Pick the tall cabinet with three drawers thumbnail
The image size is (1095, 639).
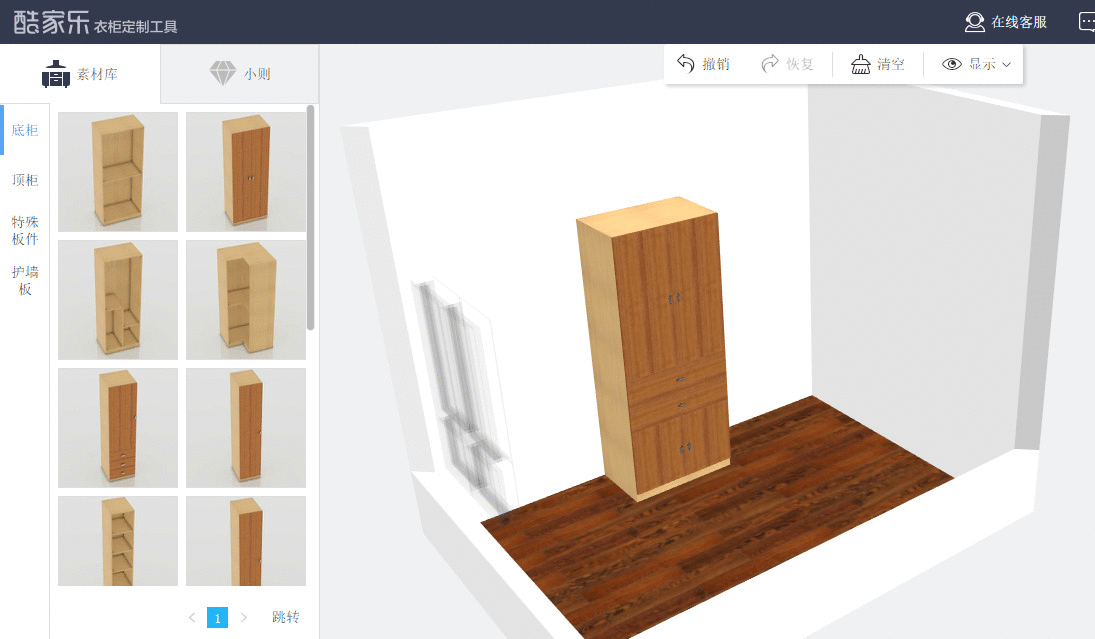tap(118, 428)
